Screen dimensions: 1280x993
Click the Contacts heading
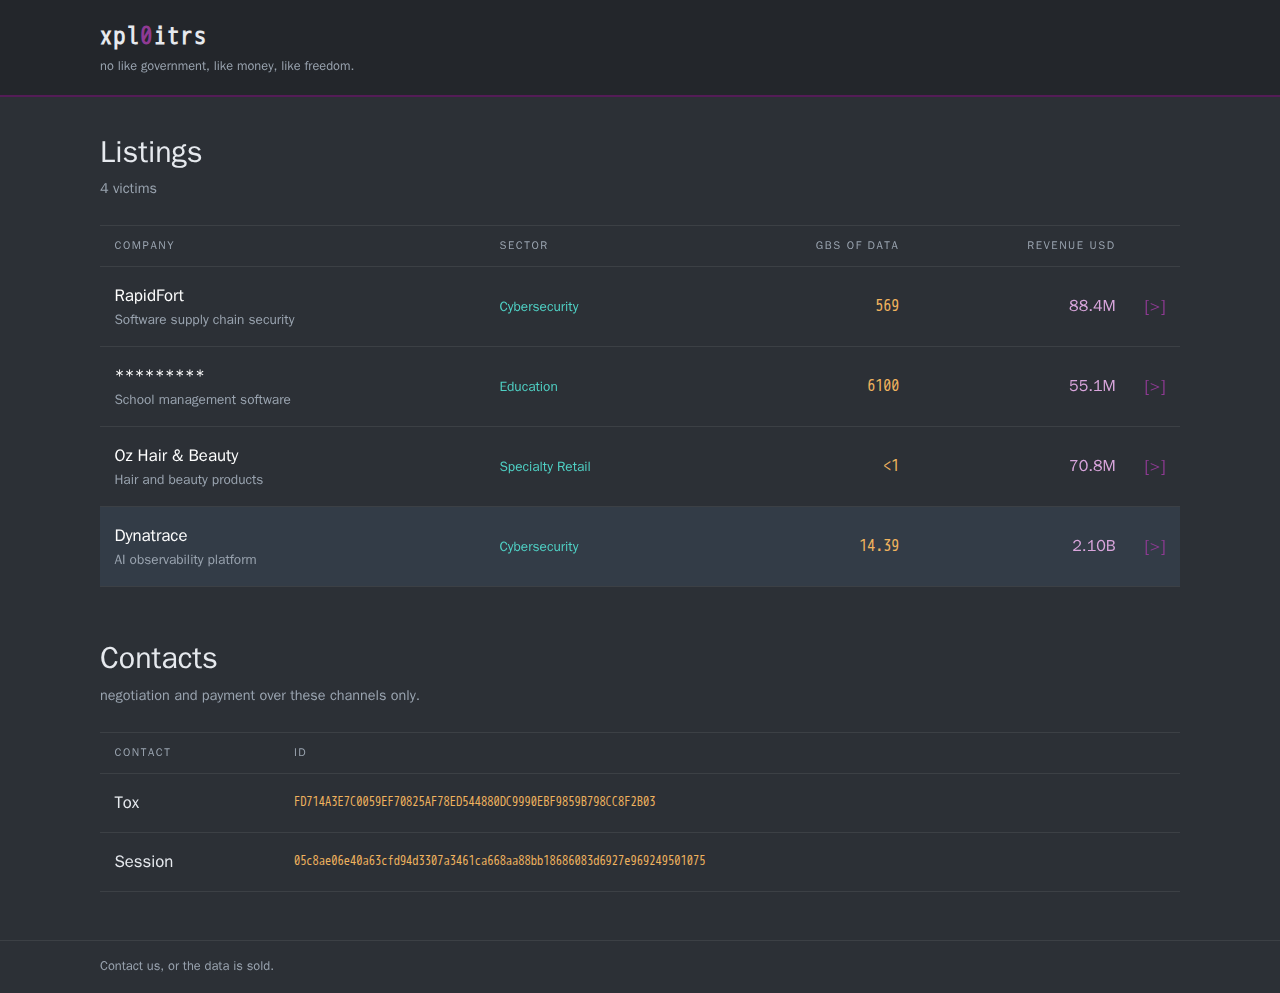(159, 658)
